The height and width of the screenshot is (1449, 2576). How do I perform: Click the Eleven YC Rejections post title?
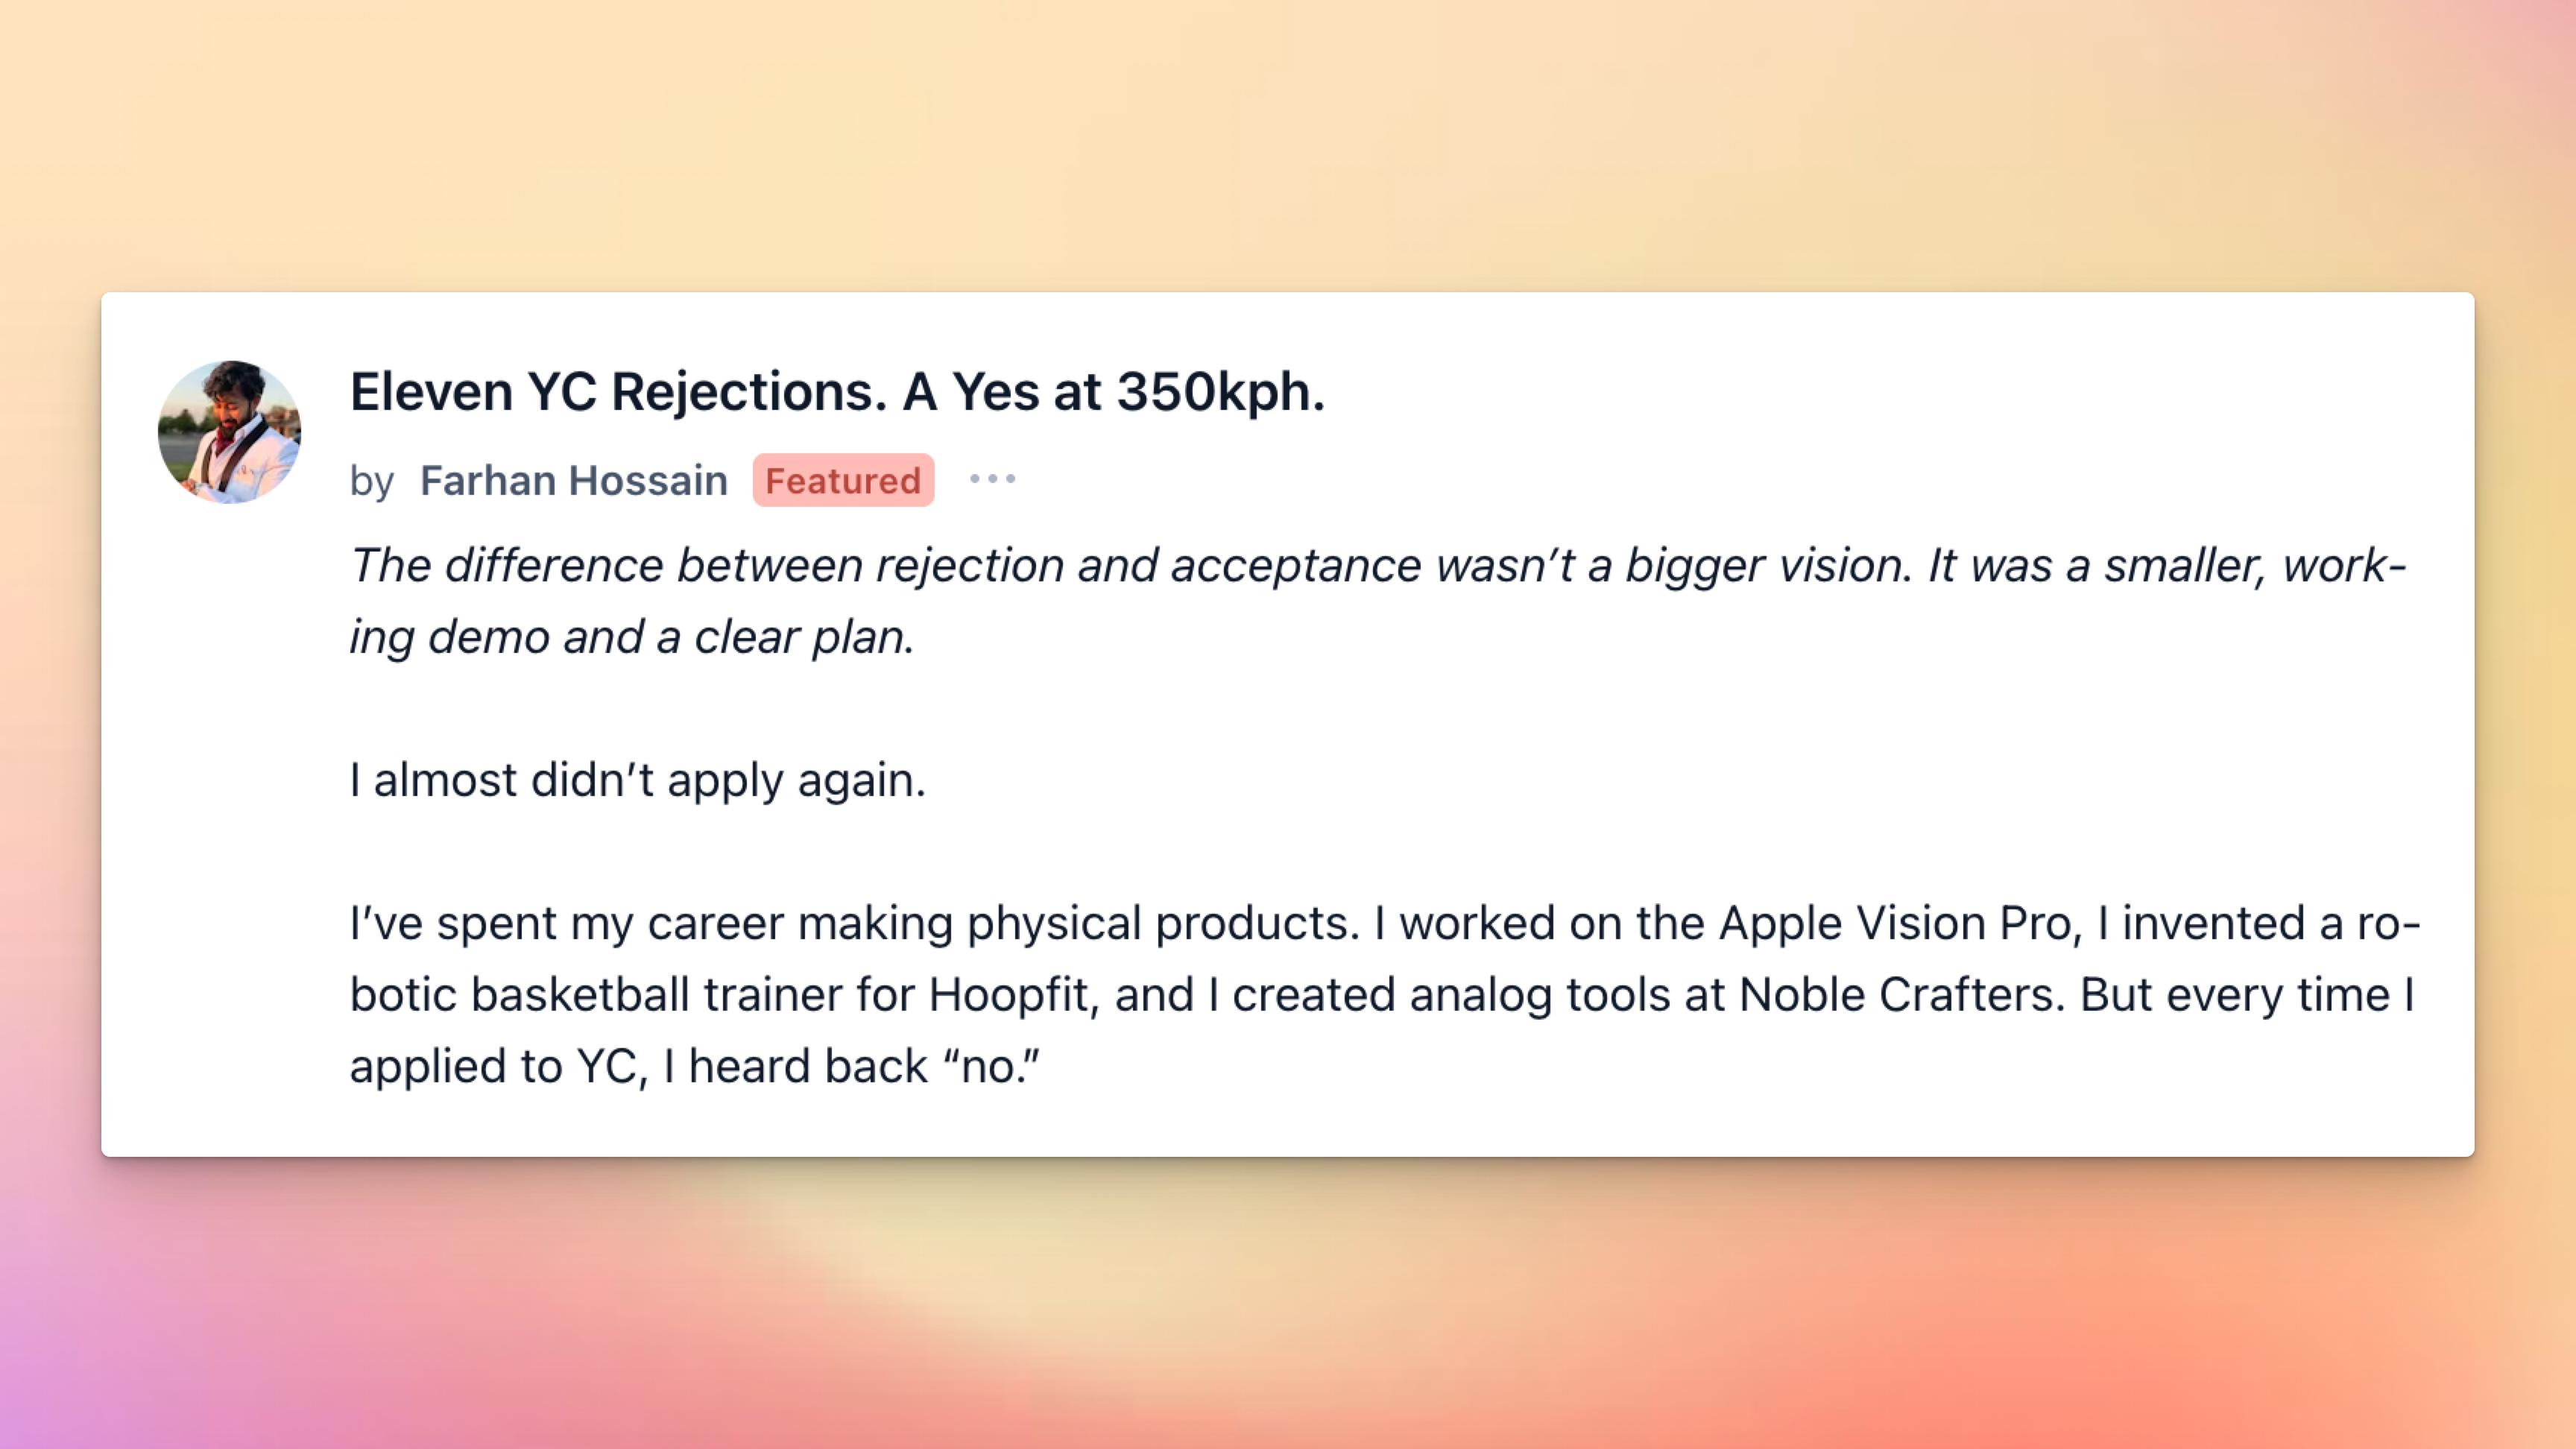pyautogui.click(x=837, y=391)
